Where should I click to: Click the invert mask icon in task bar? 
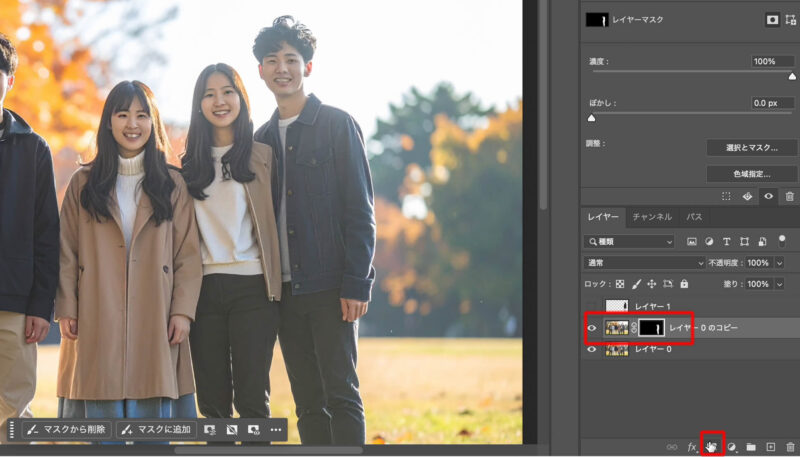point(232,429)
